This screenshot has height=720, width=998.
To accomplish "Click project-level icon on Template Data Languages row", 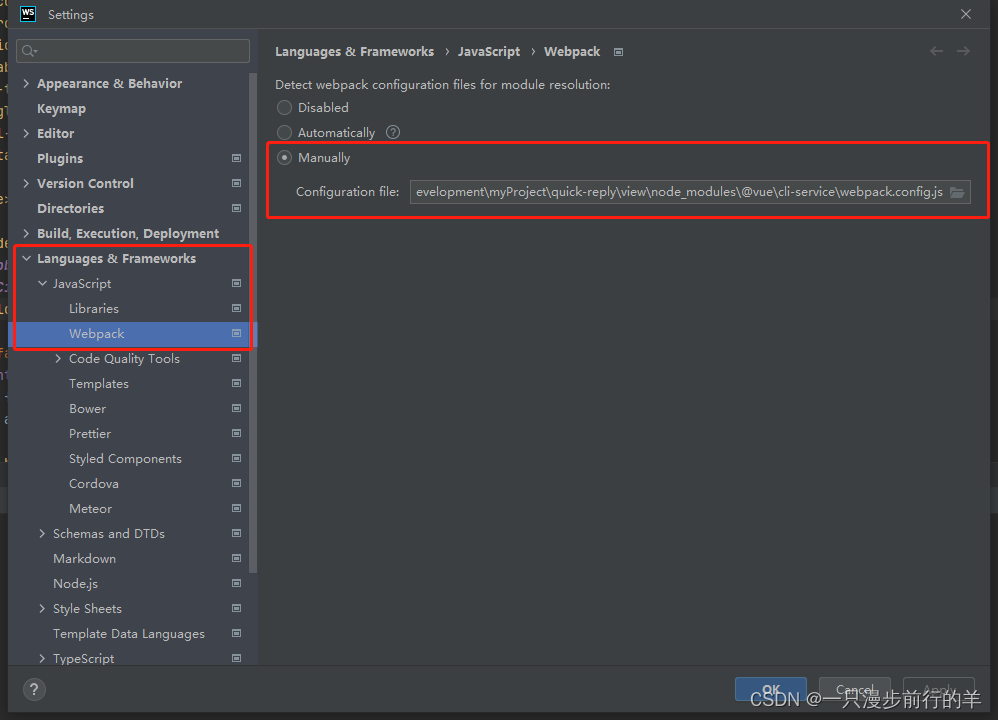I will pyautogui.click(x=236, y=633).
